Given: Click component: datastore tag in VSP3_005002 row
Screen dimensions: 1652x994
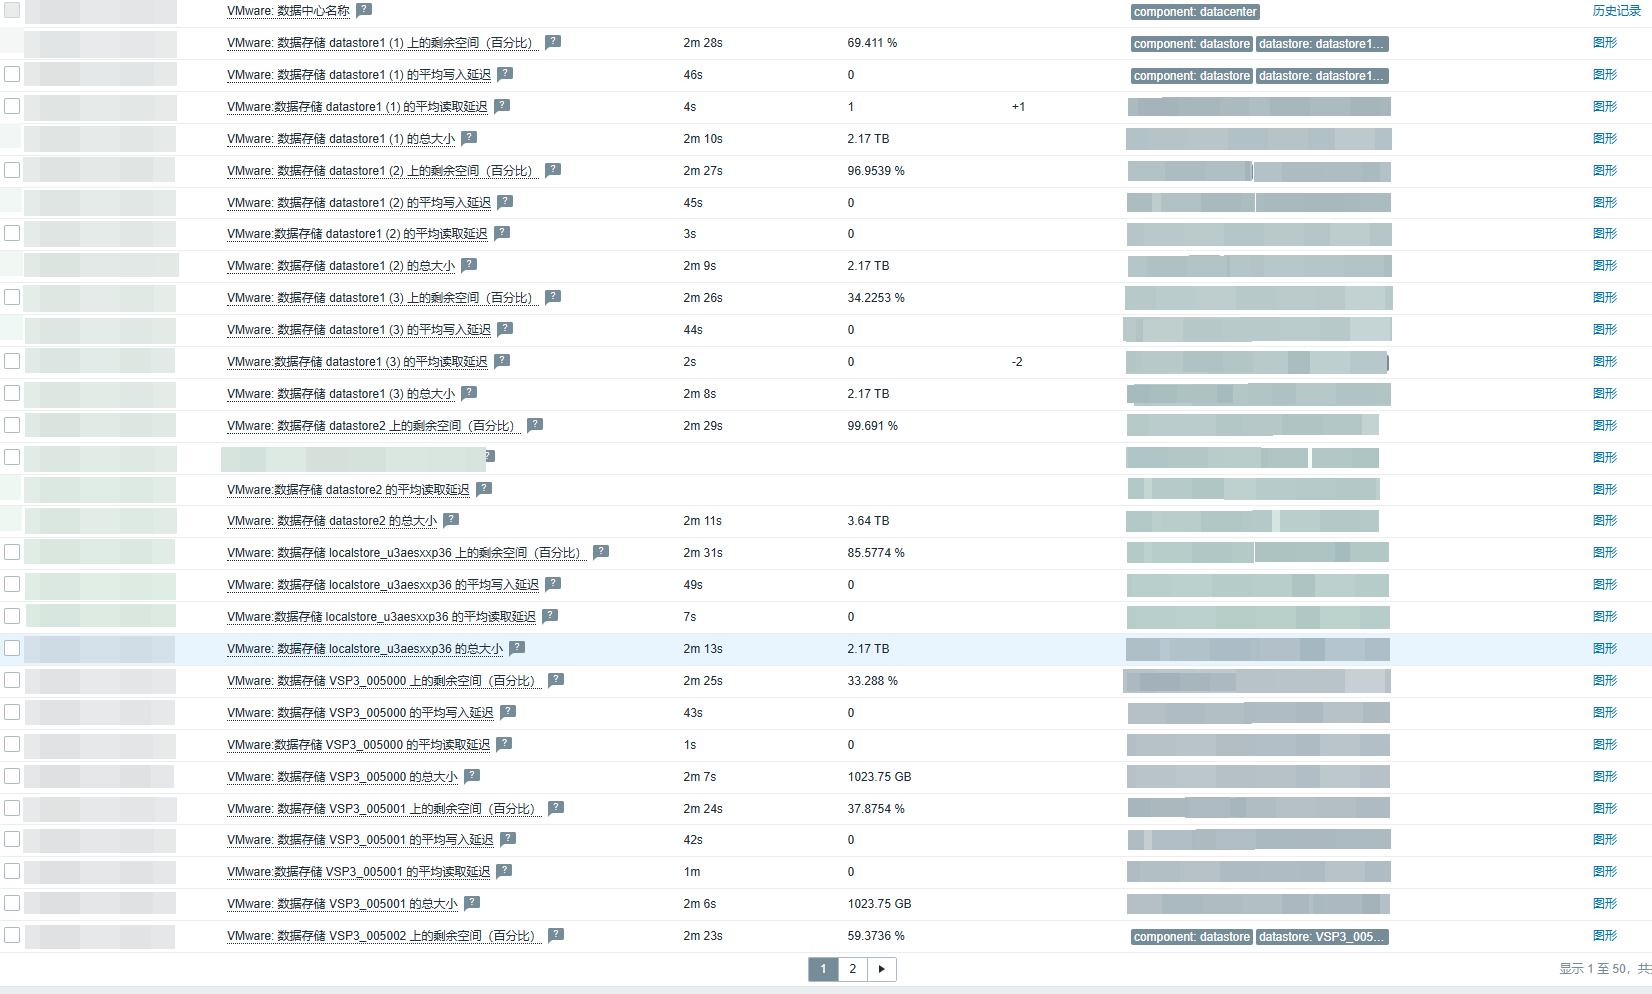Looking at the screenshot, I should pos(1191,937).
